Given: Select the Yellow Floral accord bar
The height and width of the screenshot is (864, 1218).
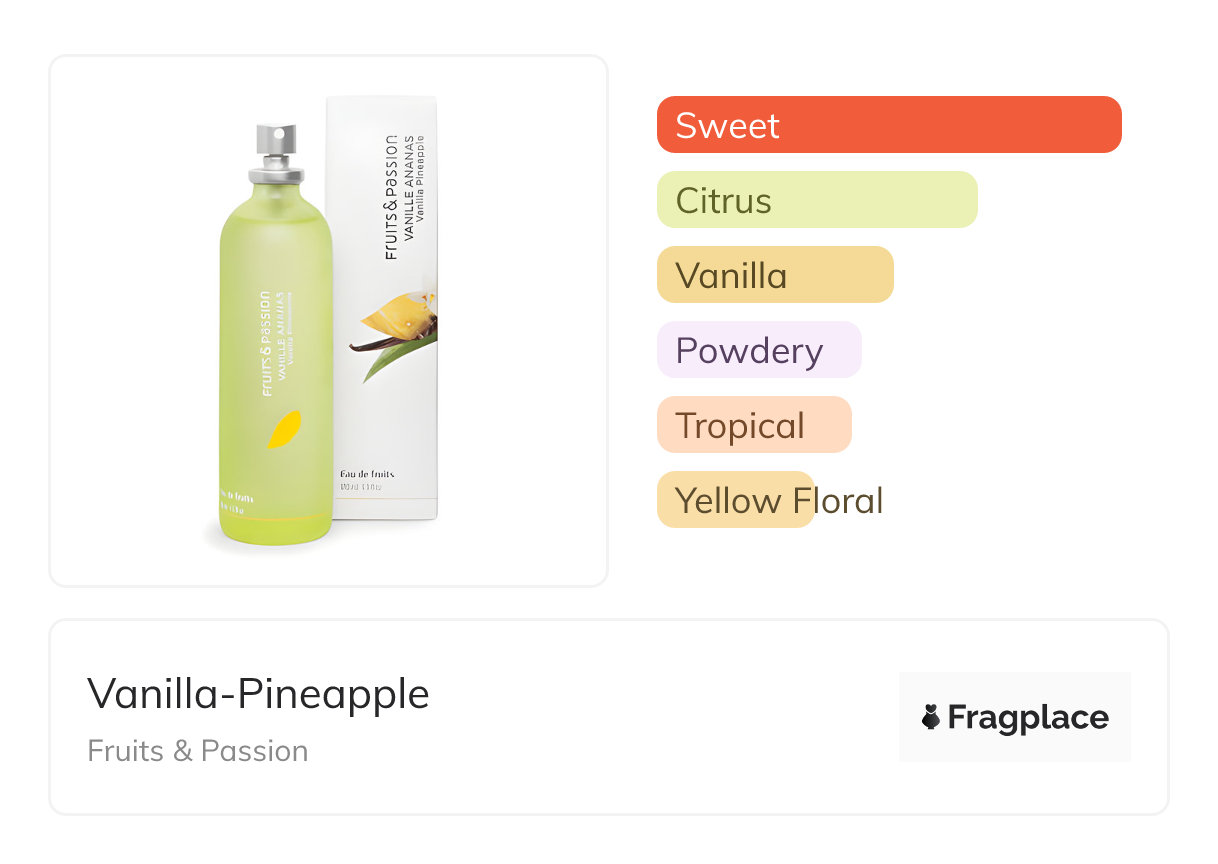Looking at the screenshot, I should (x=735, y=500).
